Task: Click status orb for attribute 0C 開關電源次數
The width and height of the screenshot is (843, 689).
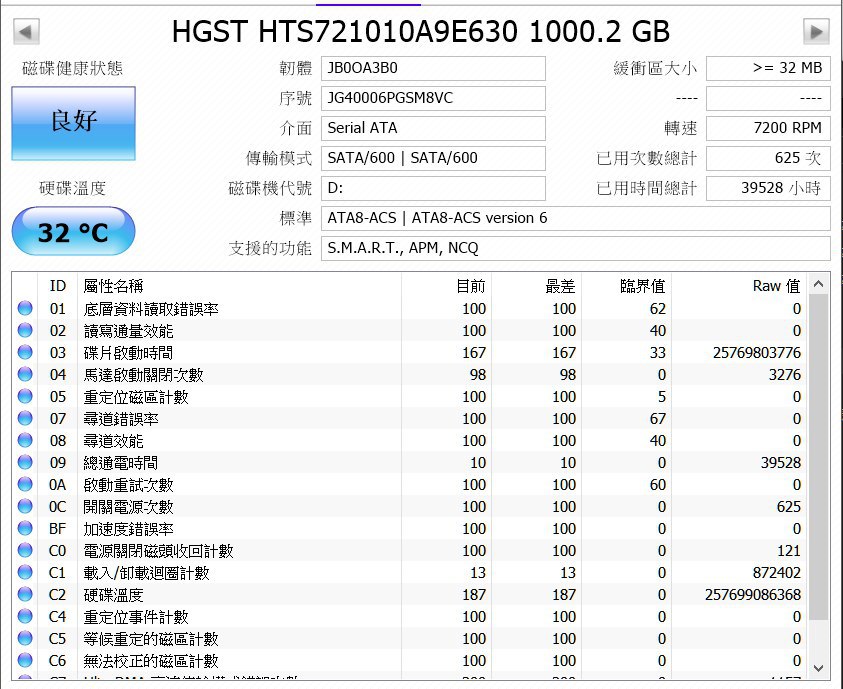Action: [25, 507]
